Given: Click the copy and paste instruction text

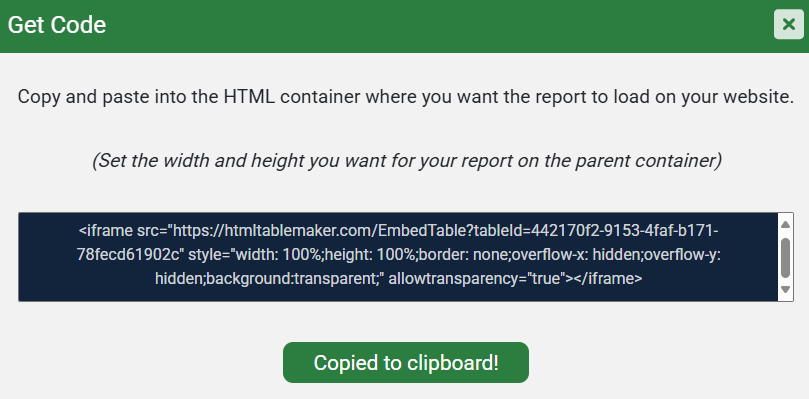Looking at the screenshot, I should (x=406, y=97).
